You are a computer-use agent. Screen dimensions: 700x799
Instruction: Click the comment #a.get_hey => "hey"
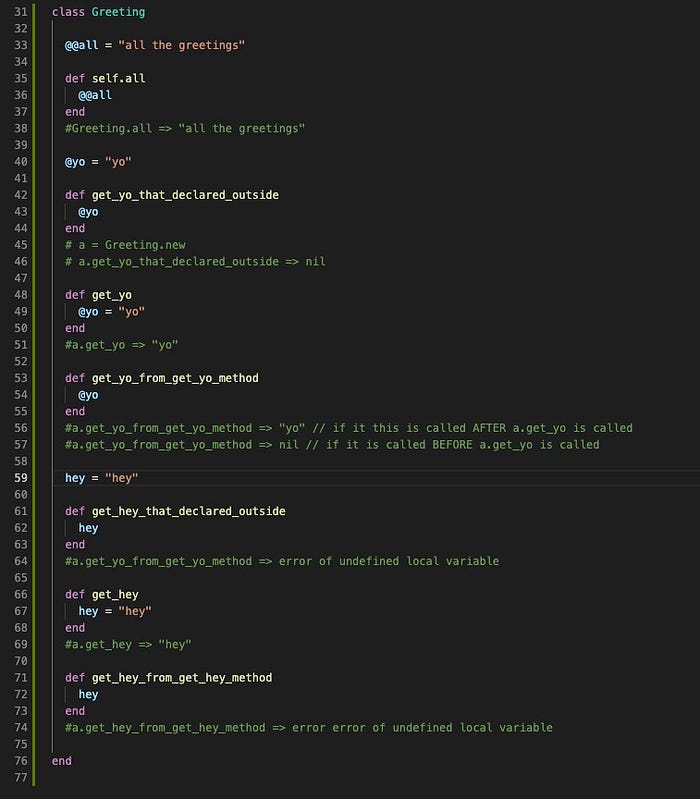click(x=128, y=645)
